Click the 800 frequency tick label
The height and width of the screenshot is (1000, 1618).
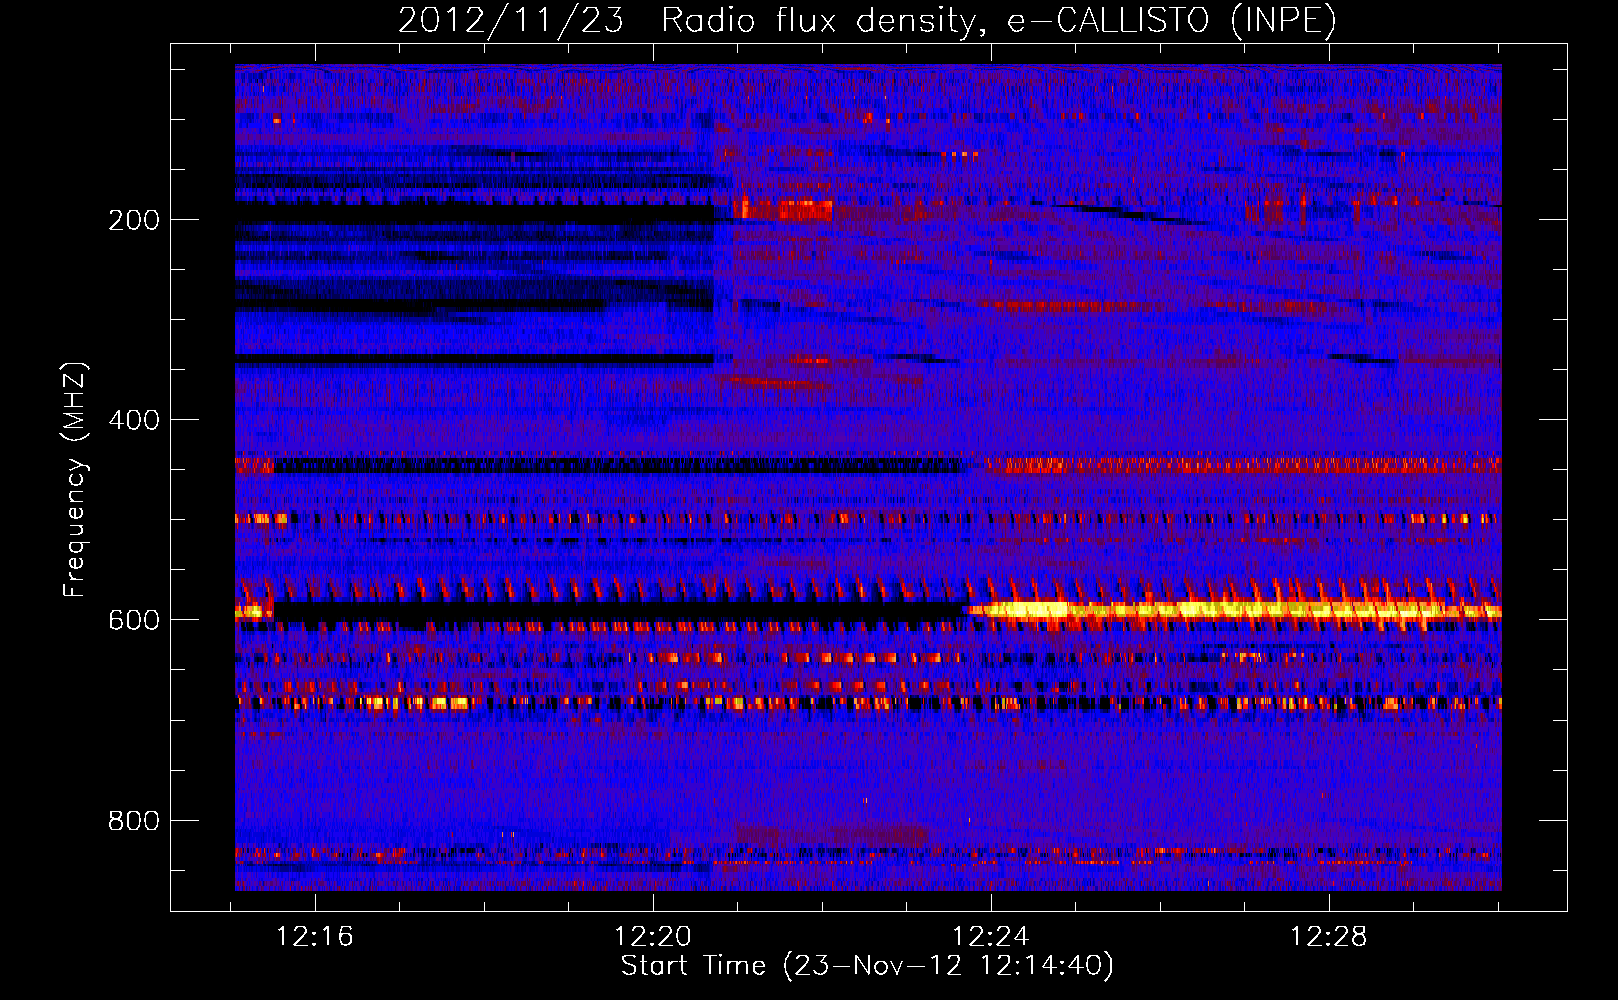(x=134, y=821)
